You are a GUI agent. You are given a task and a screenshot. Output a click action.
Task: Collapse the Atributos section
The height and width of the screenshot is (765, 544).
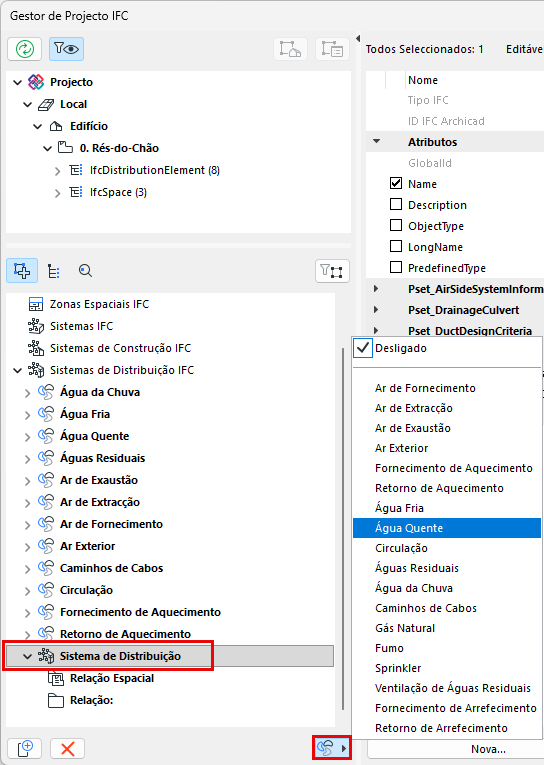(376, 141)
